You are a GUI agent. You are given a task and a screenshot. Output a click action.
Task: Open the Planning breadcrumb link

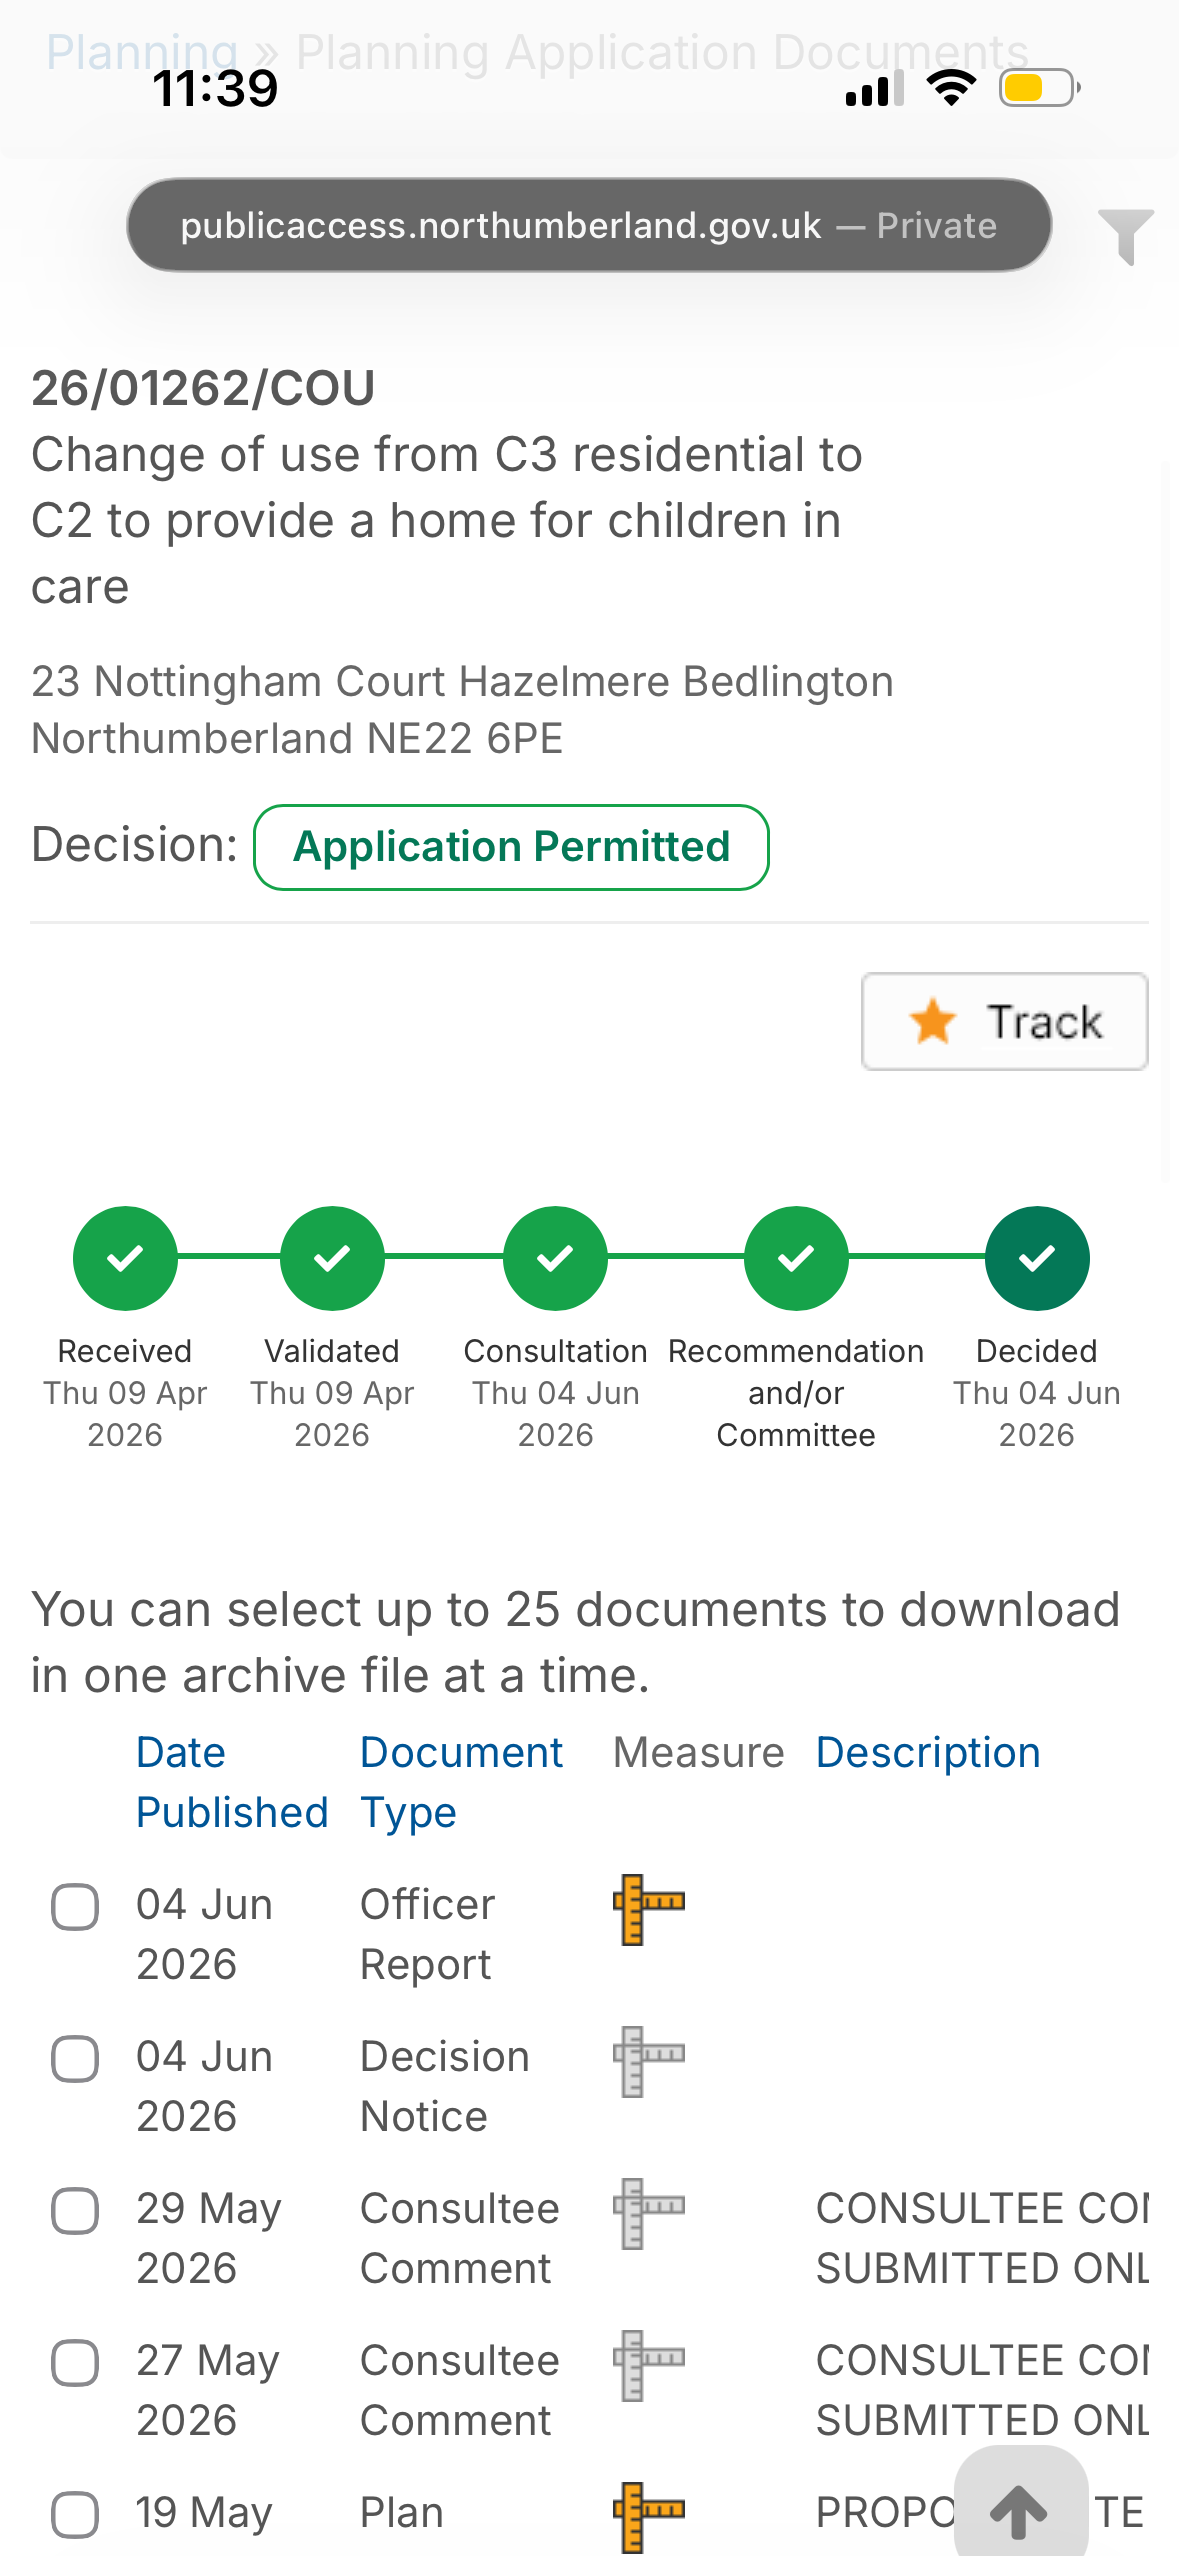point(142,52)
